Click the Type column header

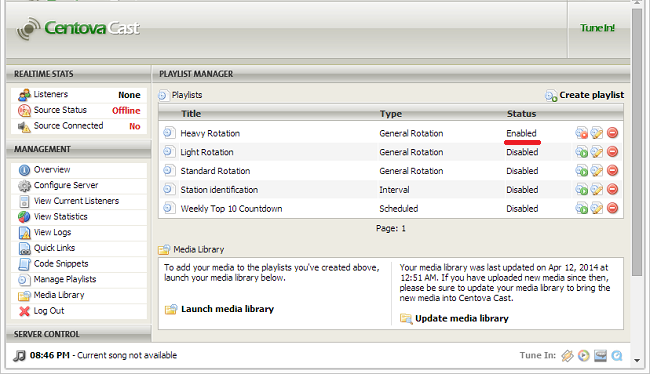pos(391,114)
